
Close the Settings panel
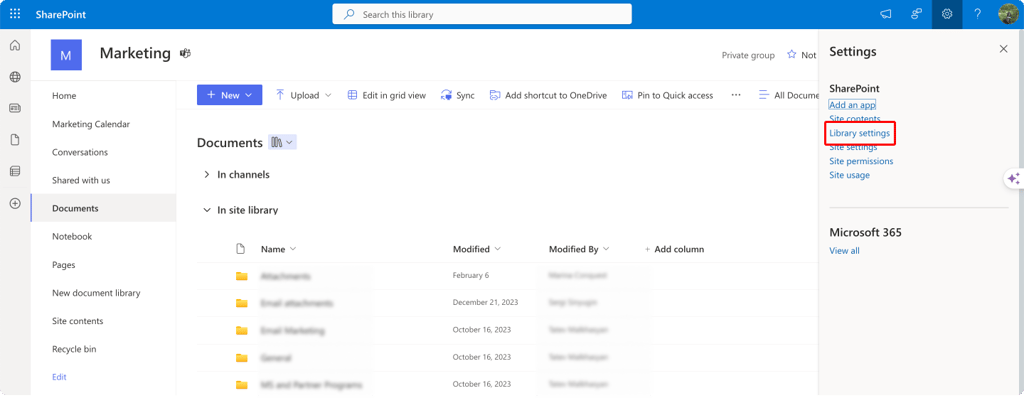(1003, 49)
